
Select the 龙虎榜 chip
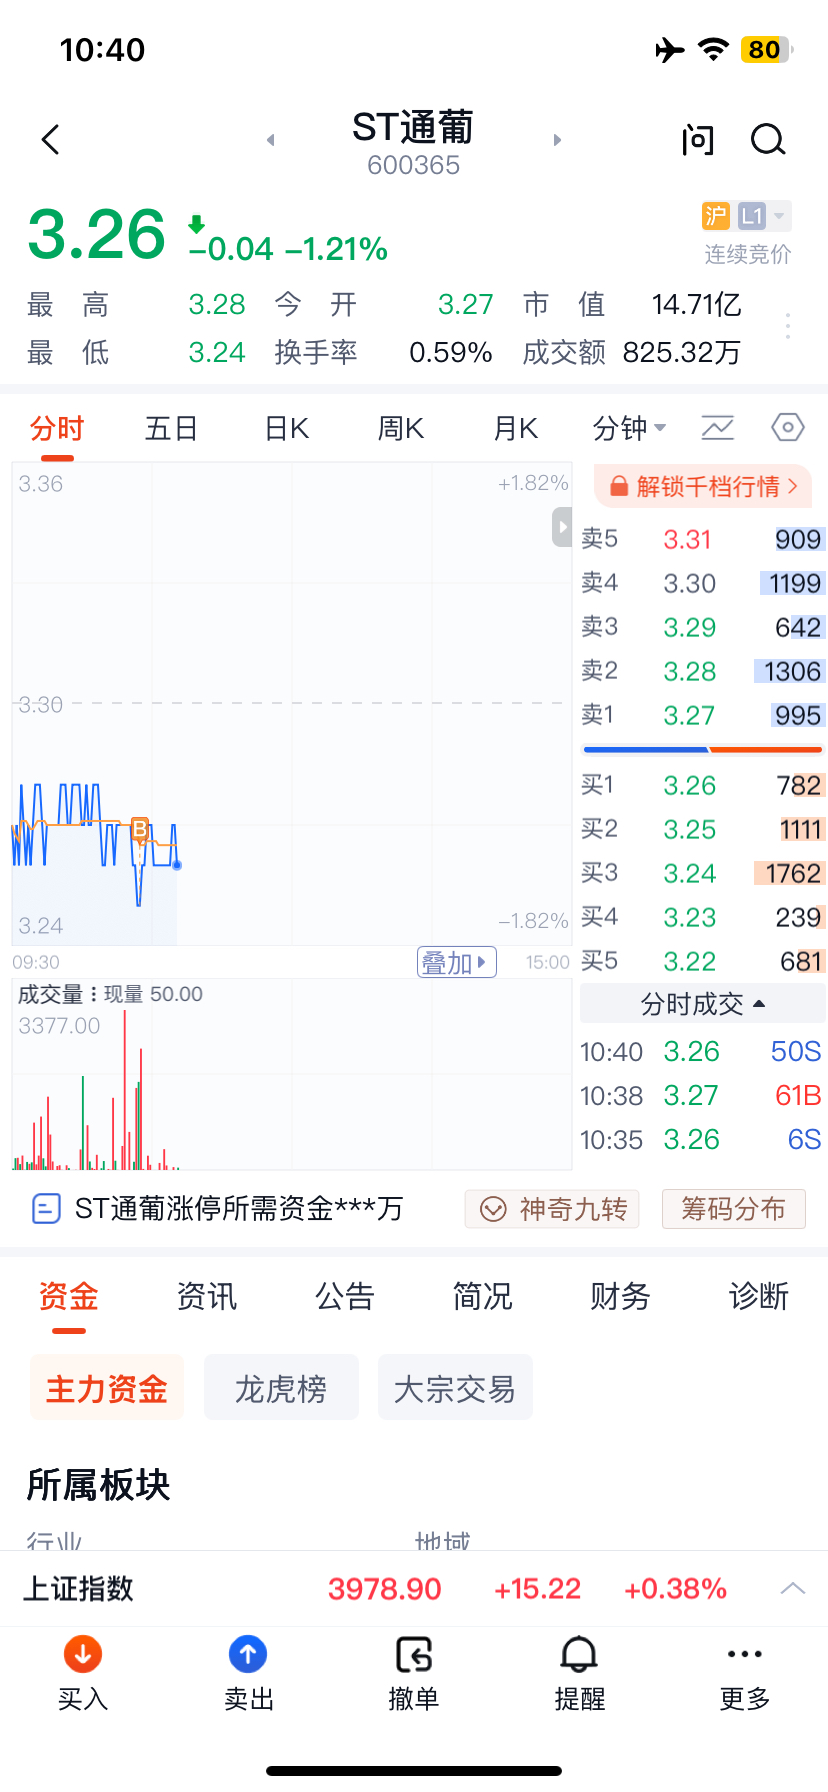click(x=281, y=1388)
